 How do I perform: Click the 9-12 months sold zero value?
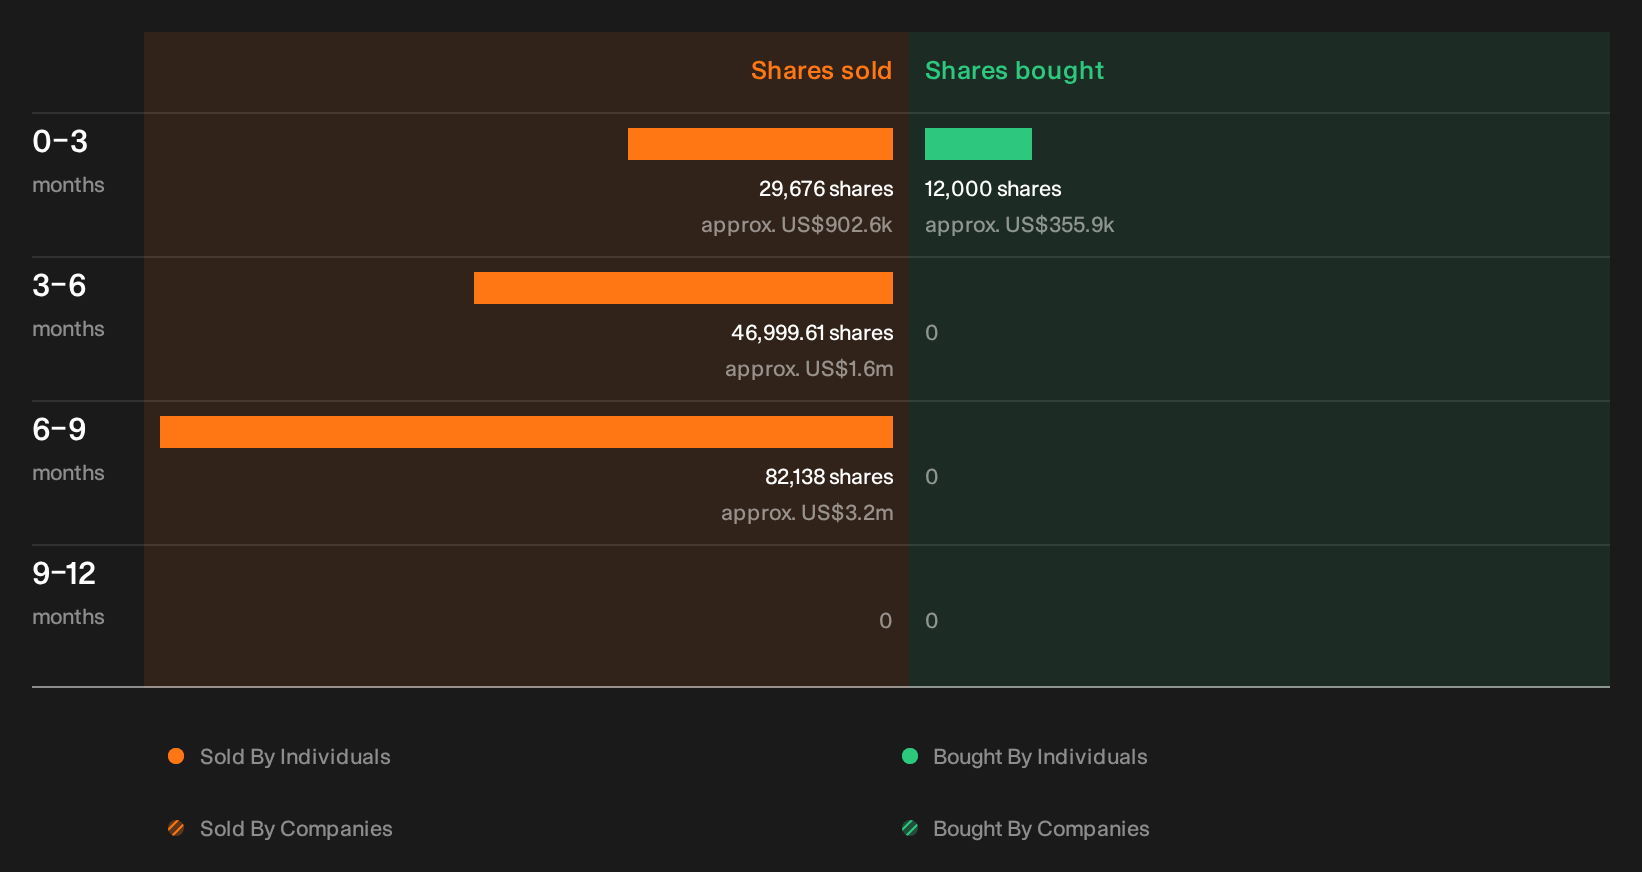click(x=885, y=621)
